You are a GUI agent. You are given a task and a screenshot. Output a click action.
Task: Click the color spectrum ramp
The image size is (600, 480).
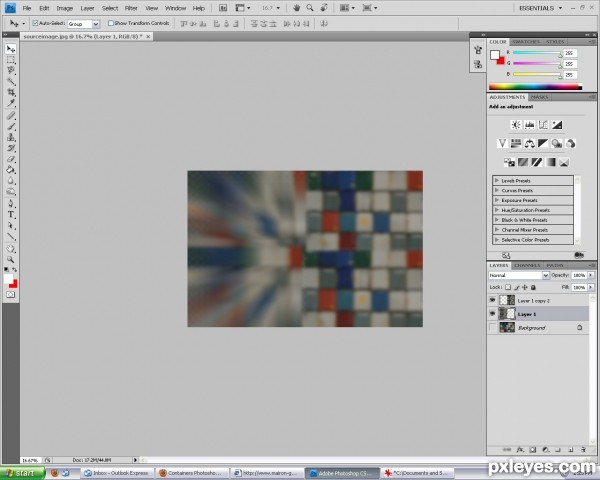coord(535,87)
